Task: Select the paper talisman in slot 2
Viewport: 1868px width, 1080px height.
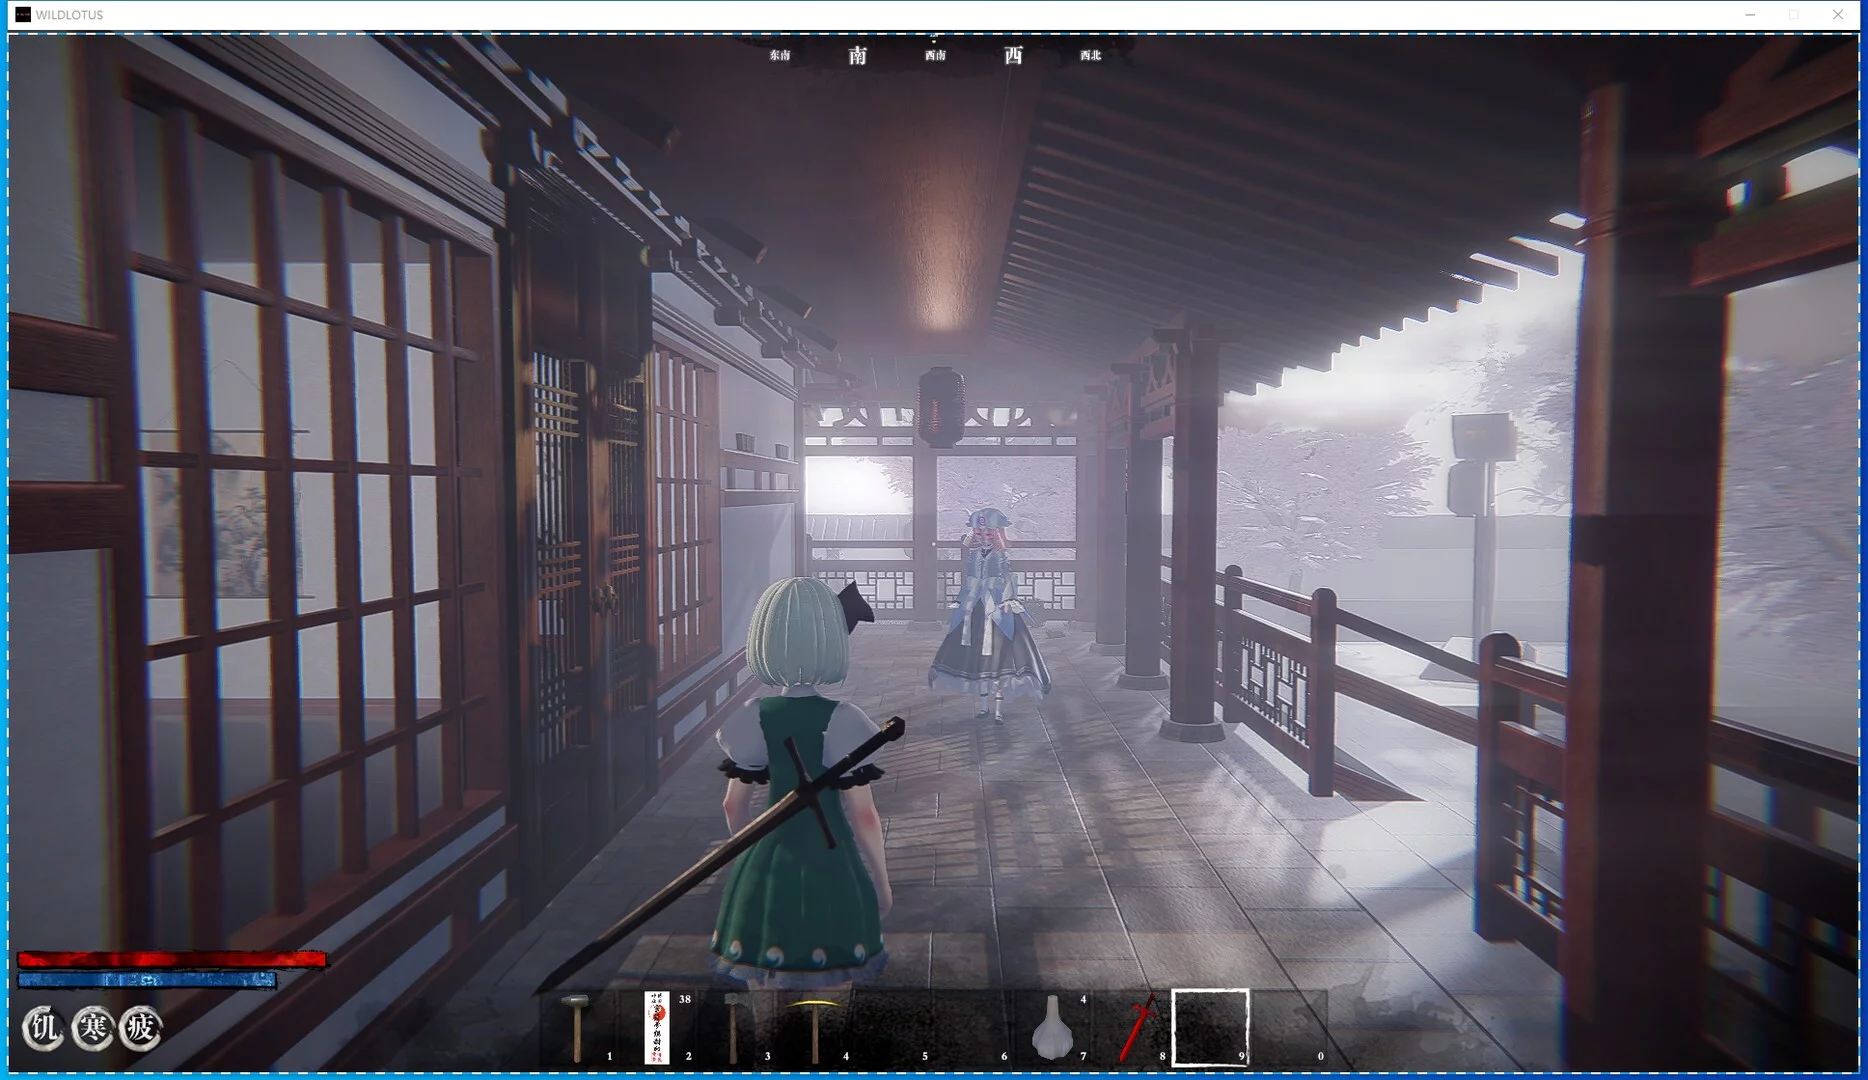Action: point(657,1028)
